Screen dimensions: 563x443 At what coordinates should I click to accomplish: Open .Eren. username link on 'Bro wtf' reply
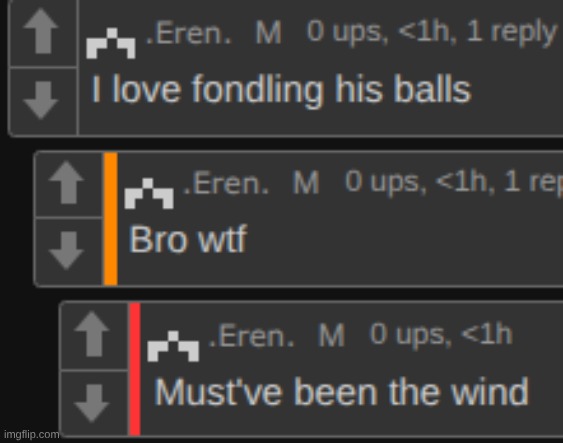tap(226, 183)
